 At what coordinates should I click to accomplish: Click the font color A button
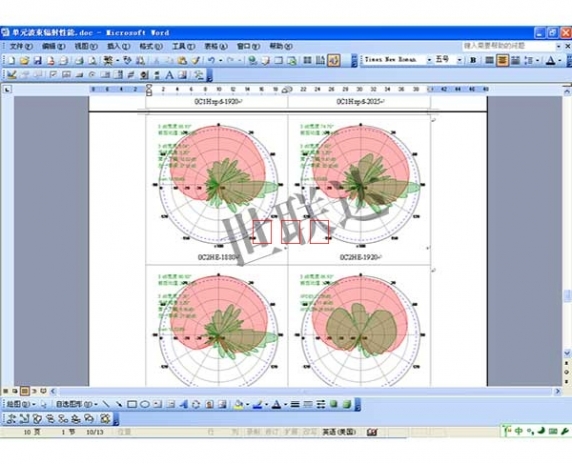(550, 61)
